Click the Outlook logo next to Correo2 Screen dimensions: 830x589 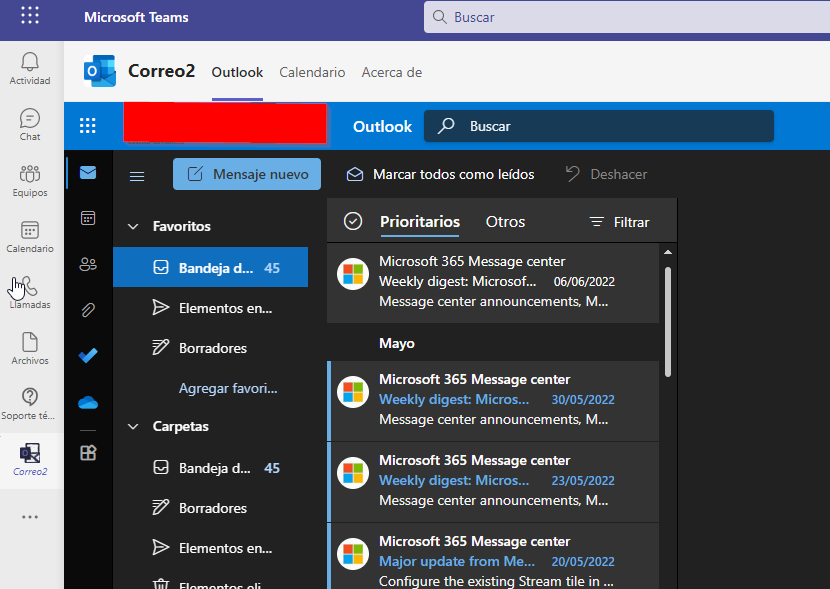point(100,71)
